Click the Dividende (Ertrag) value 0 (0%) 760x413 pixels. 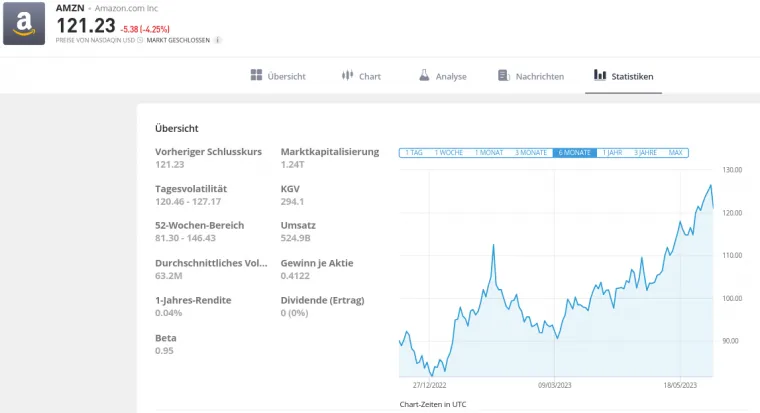(294, 313)
